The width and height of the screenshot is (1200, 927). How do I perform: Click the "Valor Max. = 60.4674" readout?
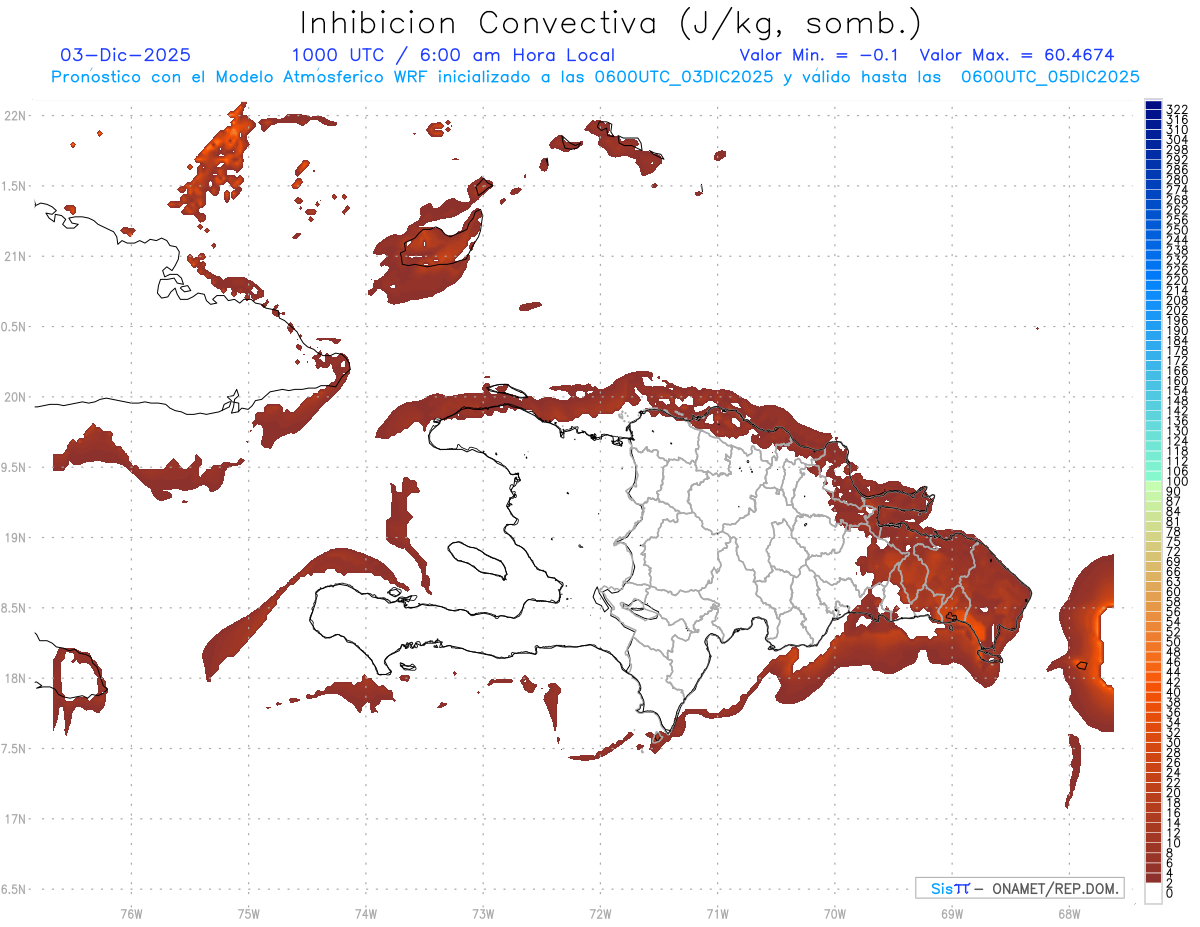point(1017,55)
